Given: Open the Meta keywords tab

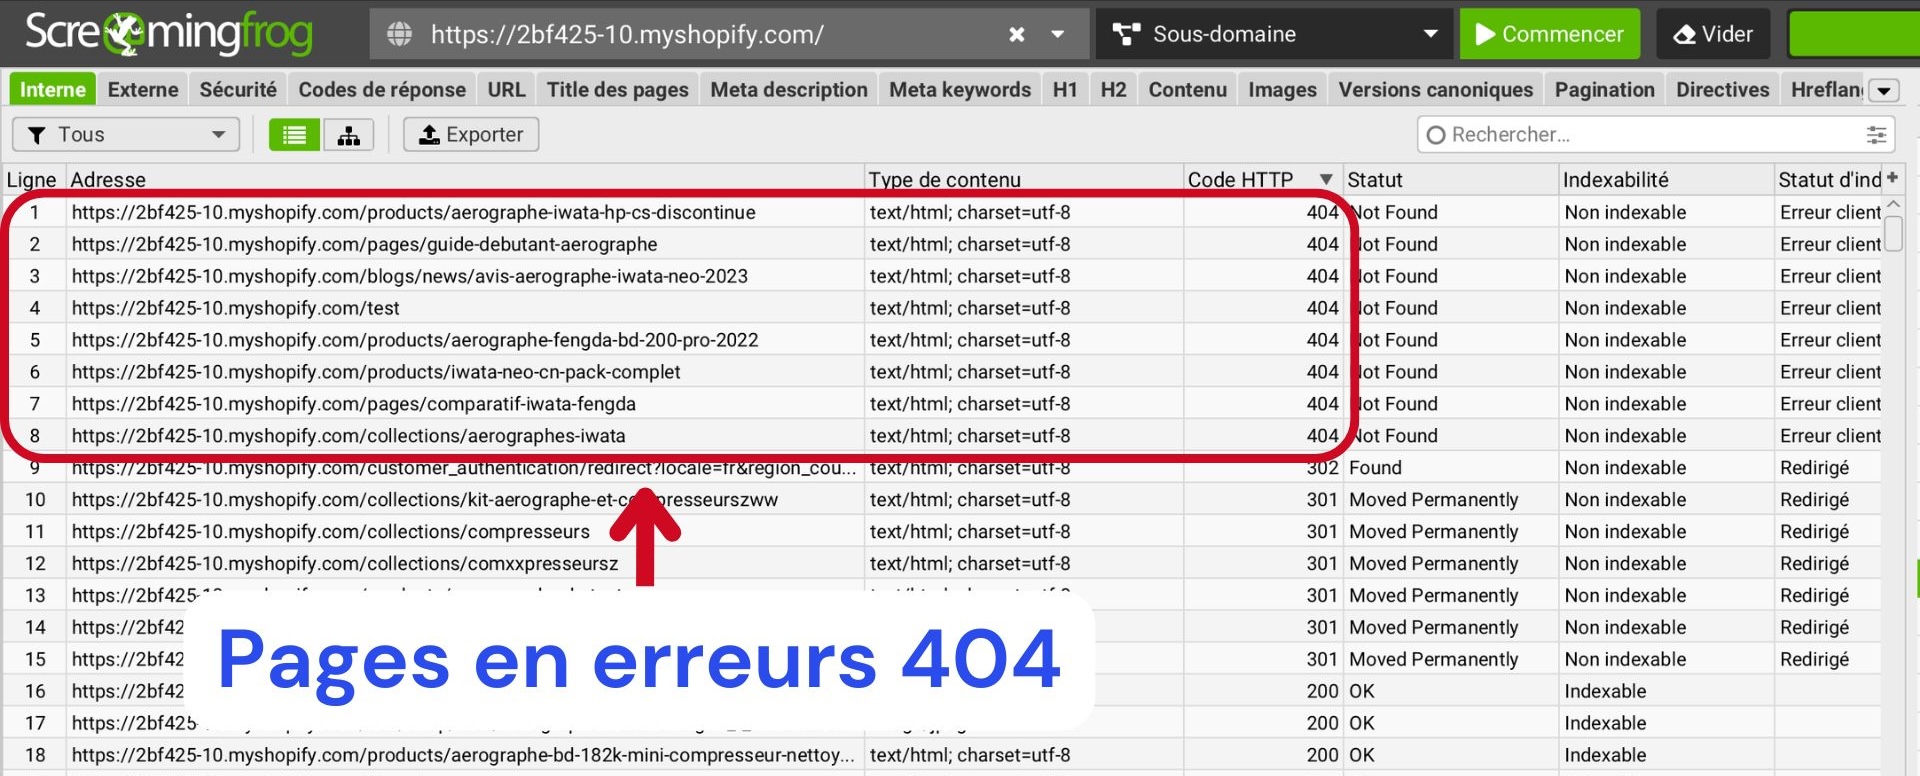Looking at the screenshot, I should pos(960,89).
